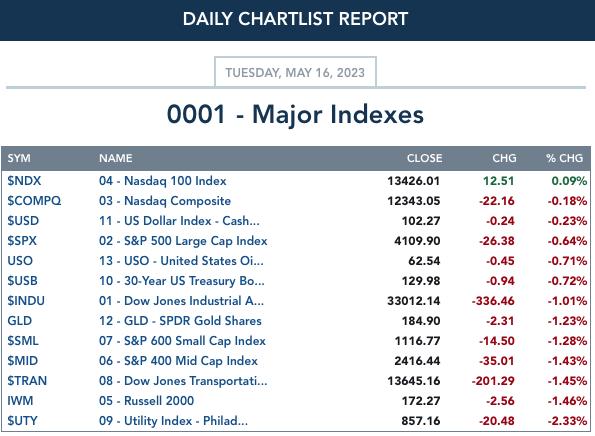Sort by the CLOSE column header

(x=424, y=158)
